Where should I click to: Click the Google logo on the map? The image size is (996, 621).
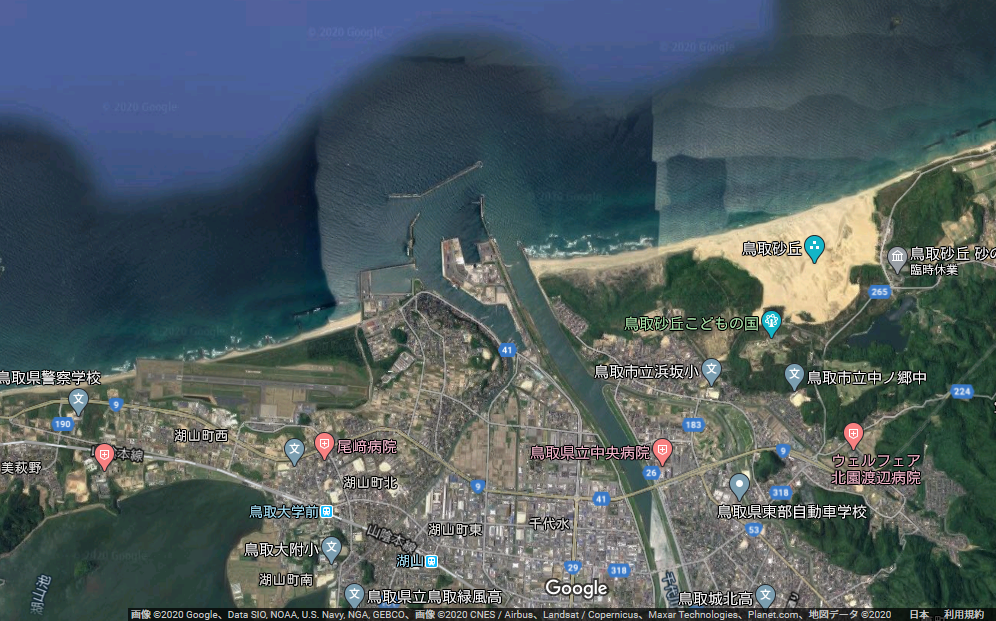576,588
